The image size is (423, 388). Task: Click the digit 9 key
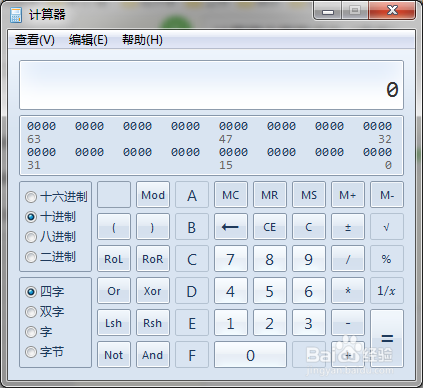click(309, 259)
